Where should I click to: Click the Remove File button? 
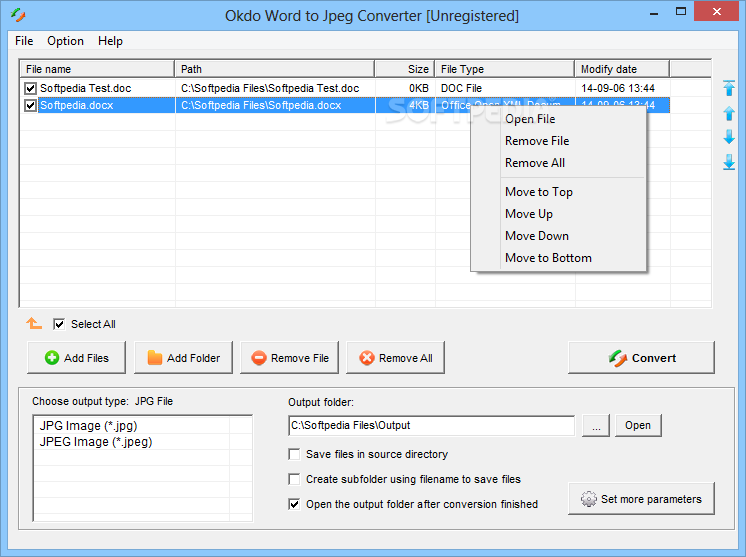point(289,358)
